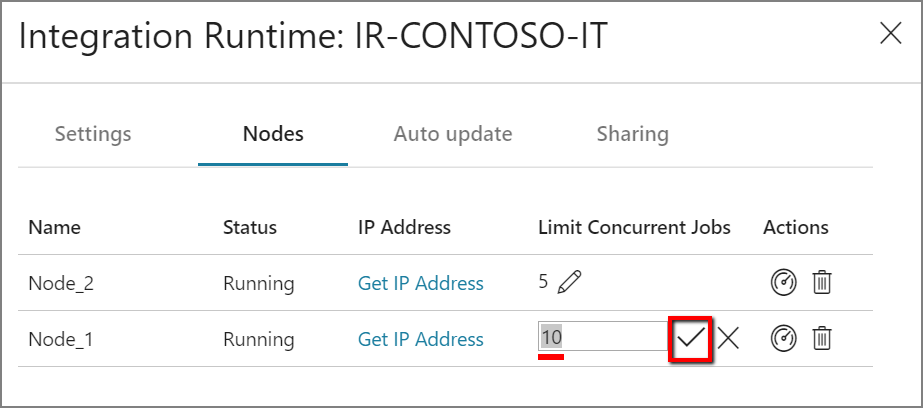Go to the Sharing tab
This screenshot has width=923, height=408.
632,134
